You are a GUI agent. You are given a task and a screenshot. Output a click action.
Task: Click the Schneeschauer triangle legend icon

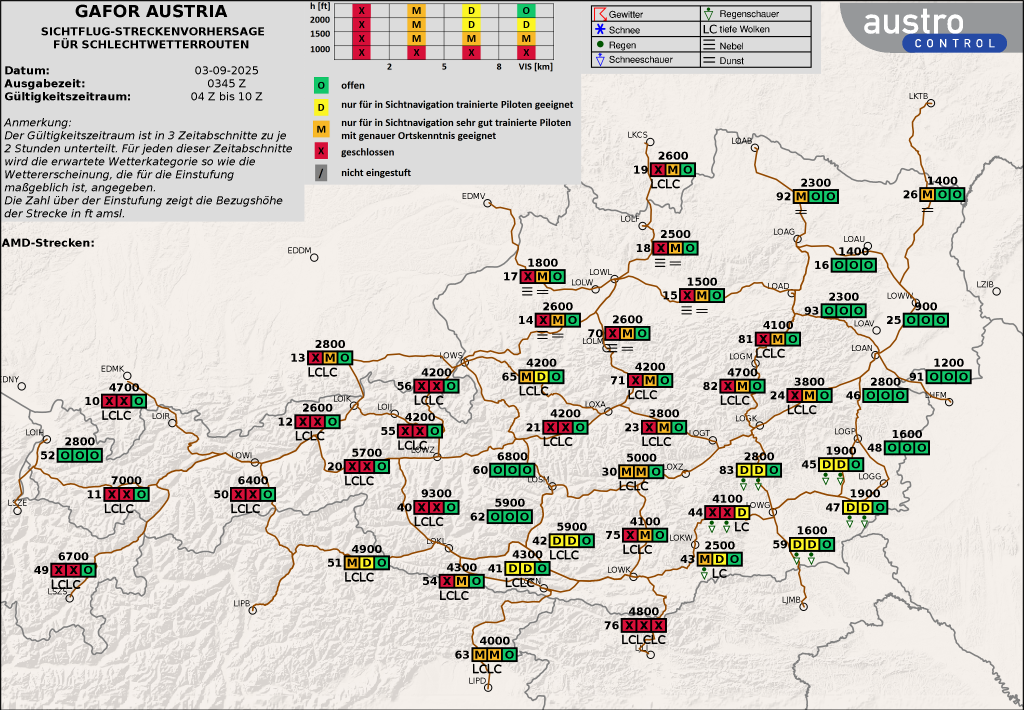[x=599, y=60]
